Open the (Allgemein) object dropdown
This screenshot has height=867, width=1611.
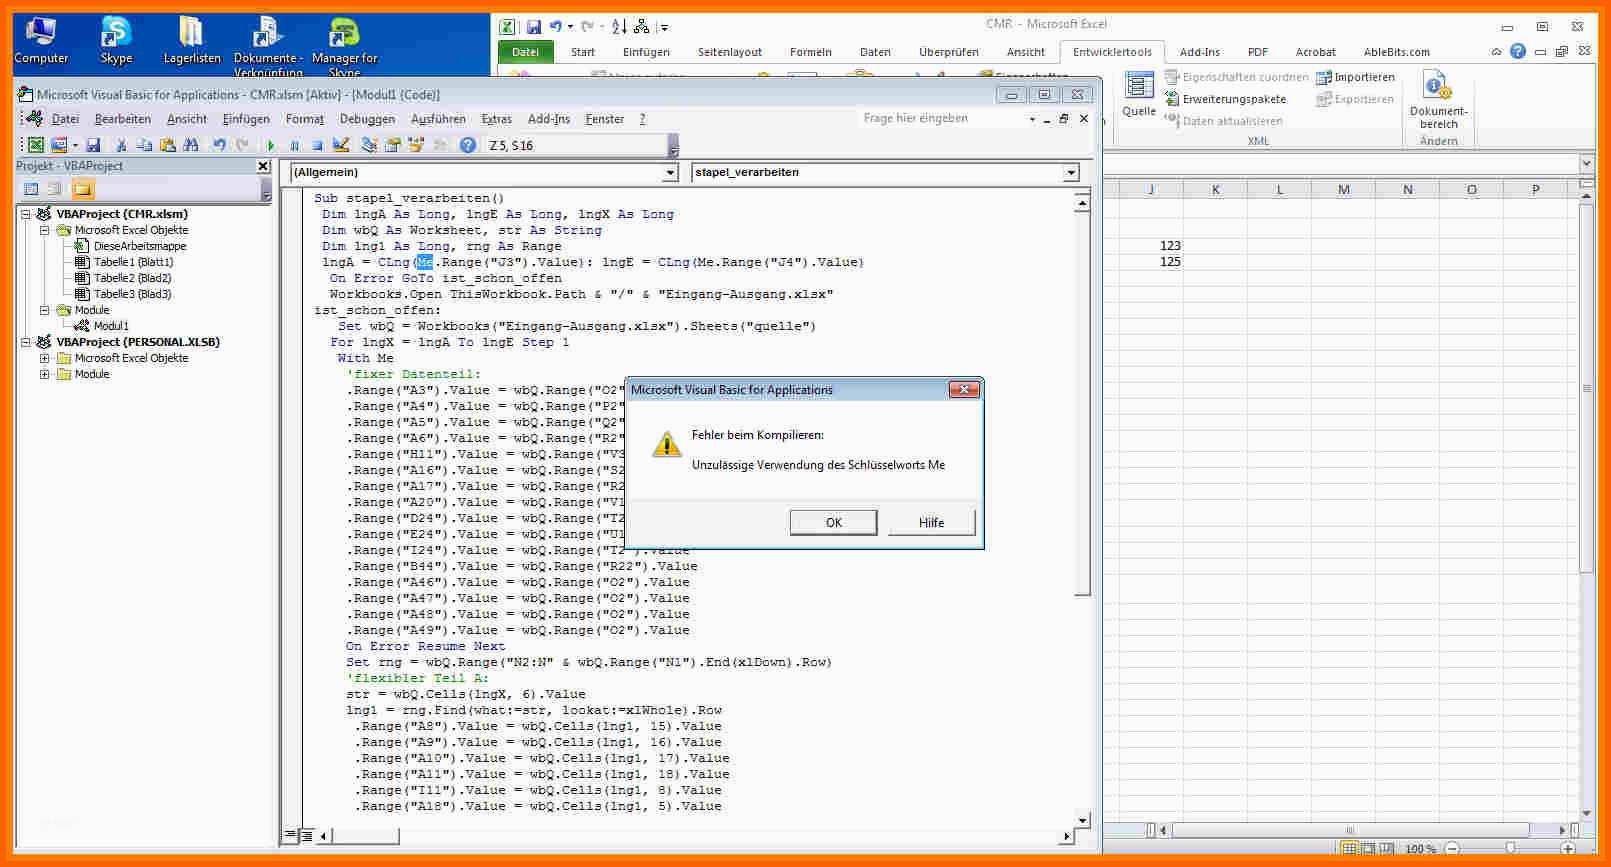[x=670, y=173]
